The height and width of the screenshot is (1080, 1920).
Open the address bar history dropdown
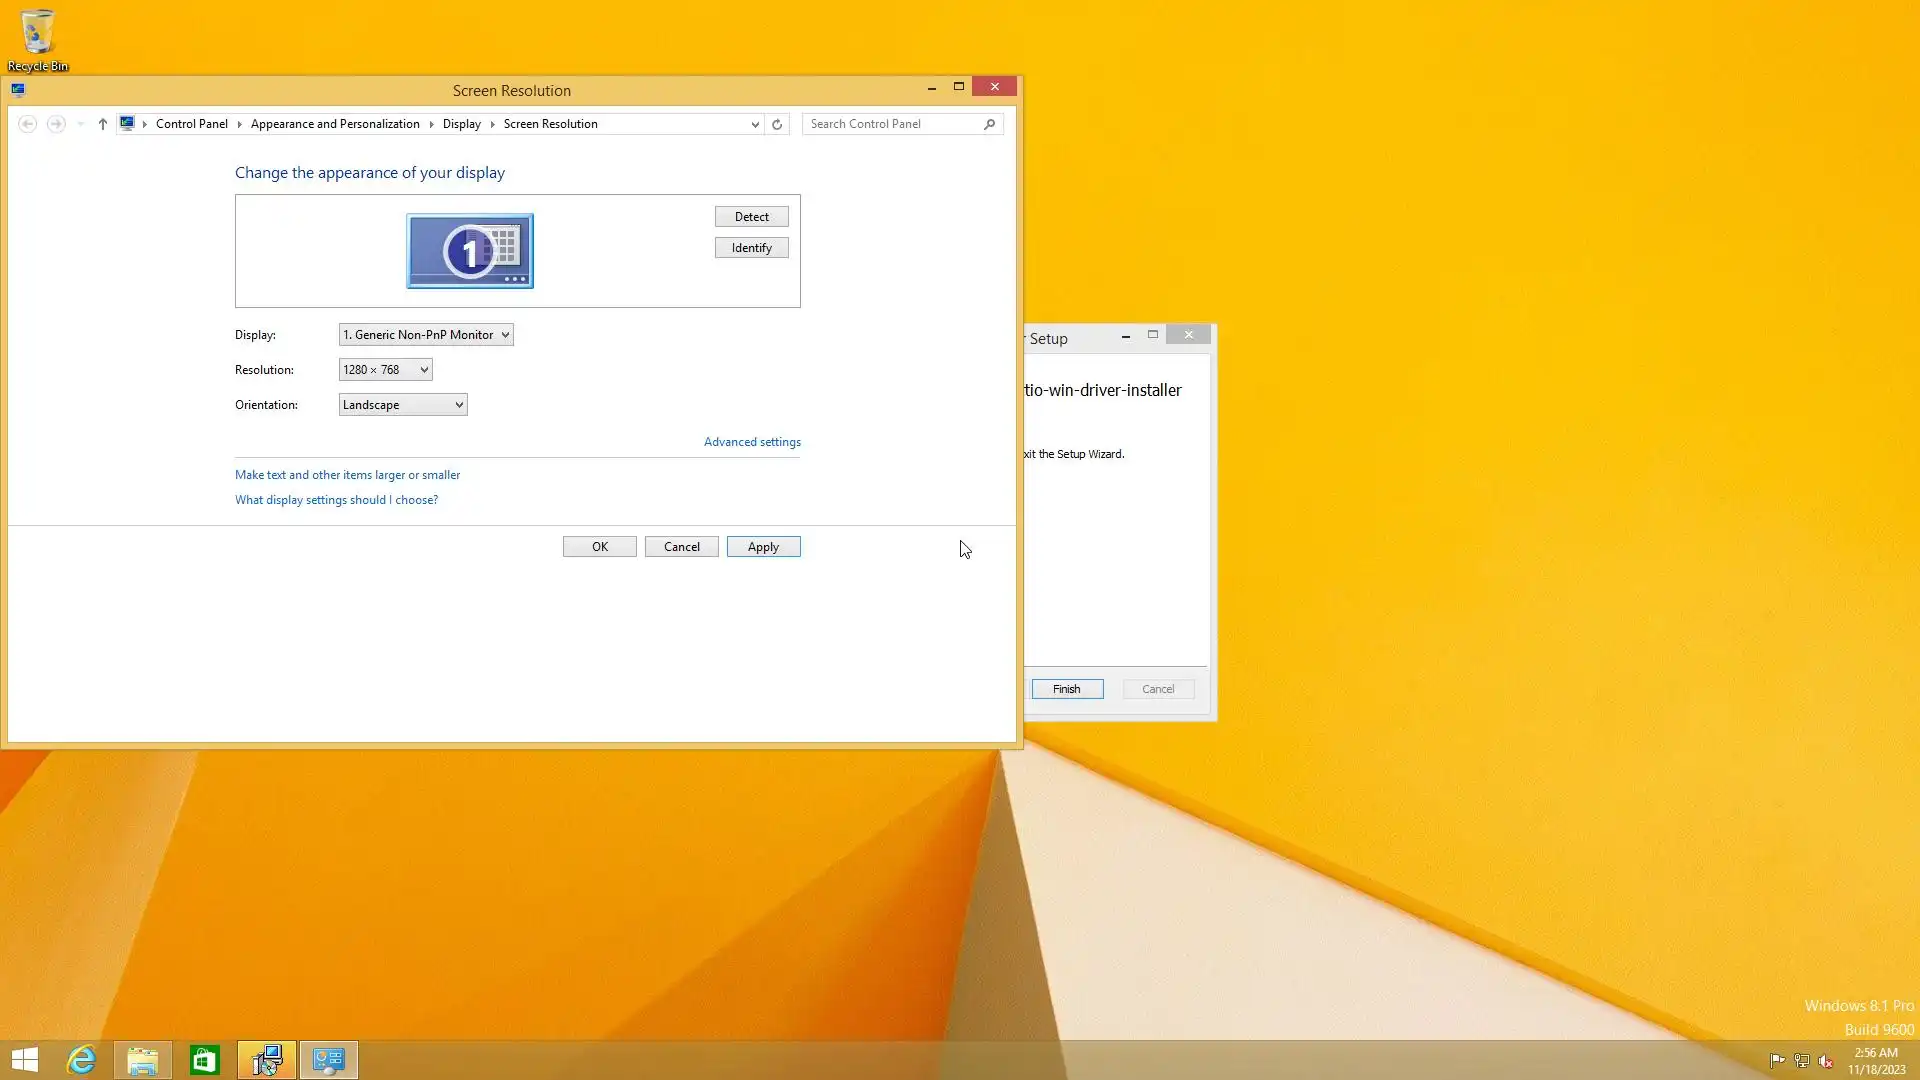tap(755, 124)
